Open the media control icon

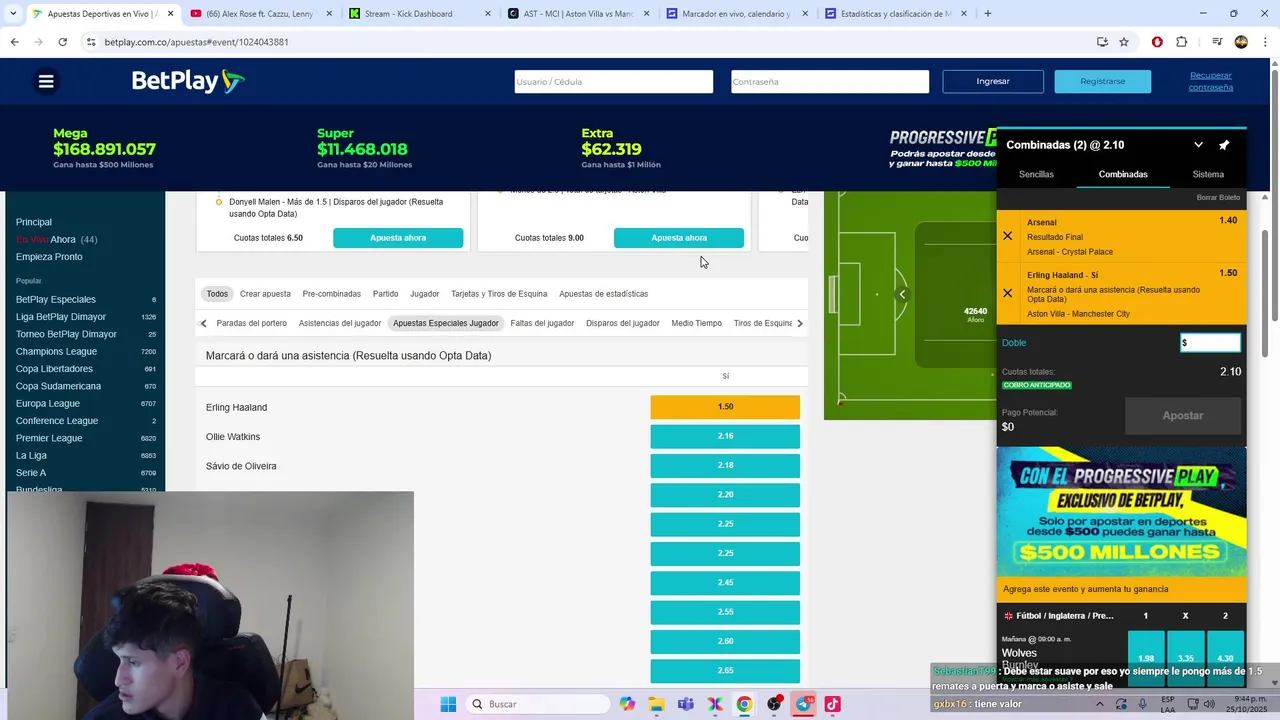(1217, 42)
